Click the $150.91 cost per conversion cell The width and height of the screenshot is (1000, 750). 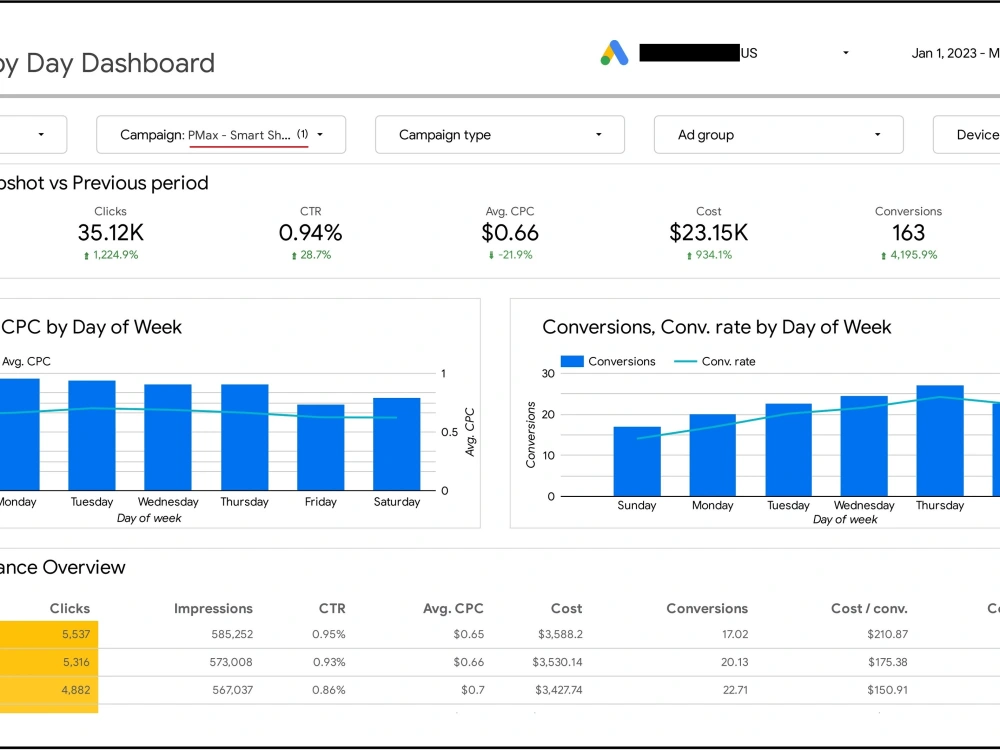coord(888,690)
